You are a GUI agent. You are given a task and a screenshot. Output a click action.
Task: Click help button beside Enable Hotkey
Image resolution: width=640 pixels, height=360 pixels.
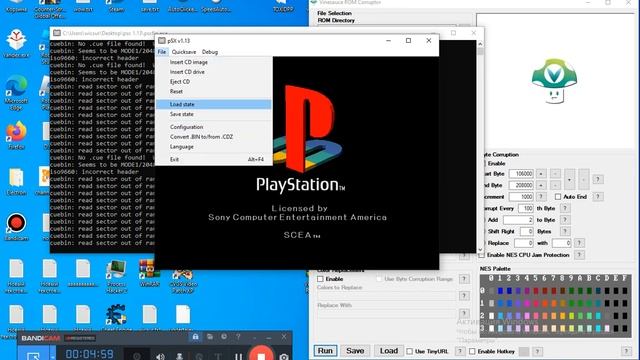click(538, 351)
